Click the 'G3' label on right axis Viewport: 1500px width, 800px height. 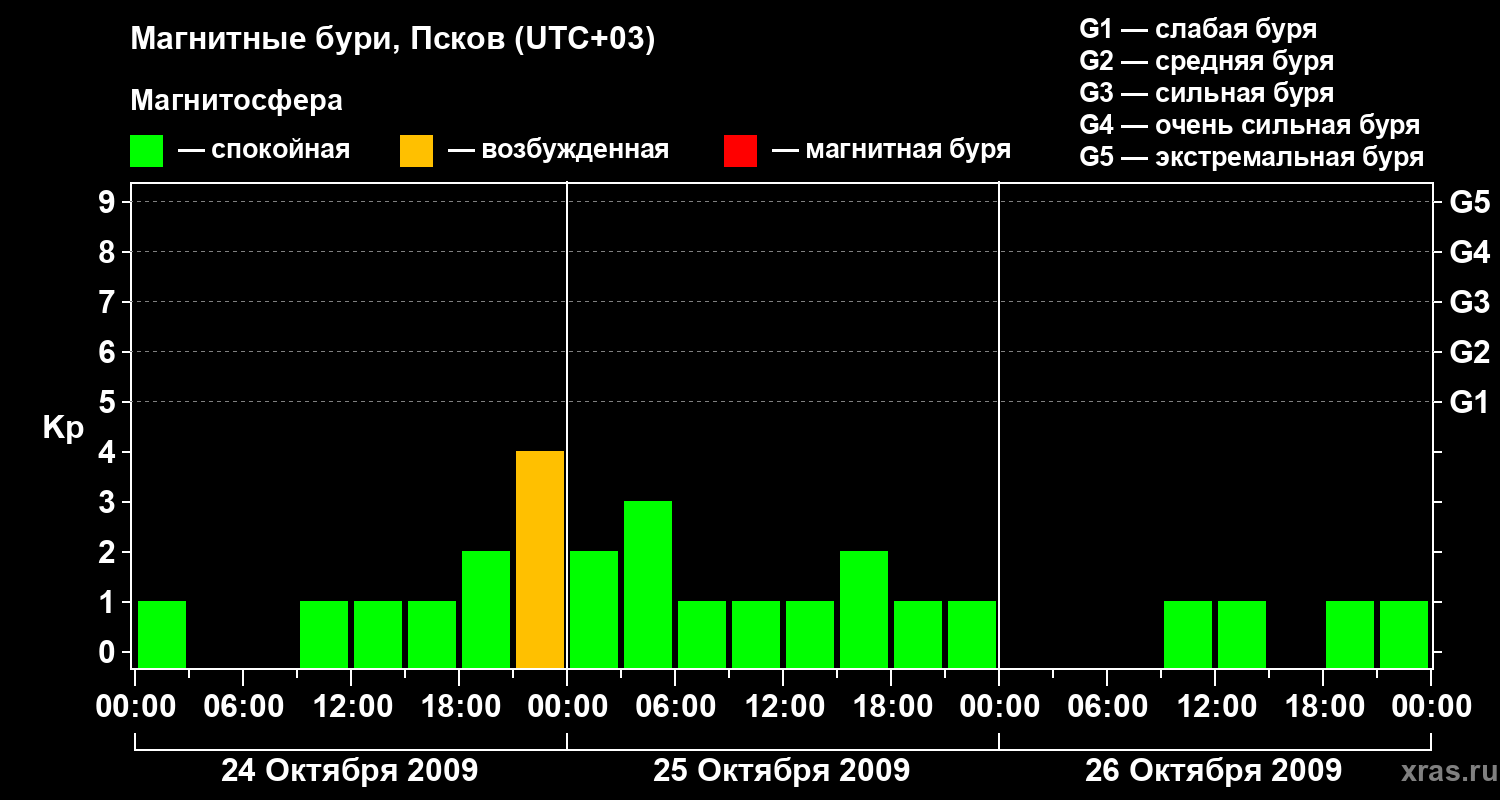[1469, 302]
